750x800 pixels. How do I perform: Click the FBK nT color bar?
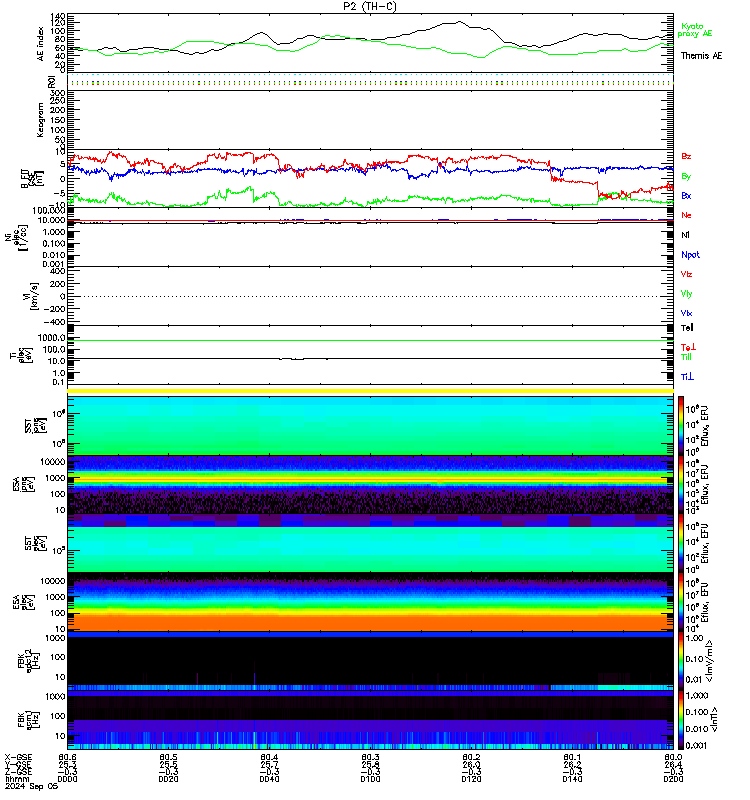click(x=681, y=719)
